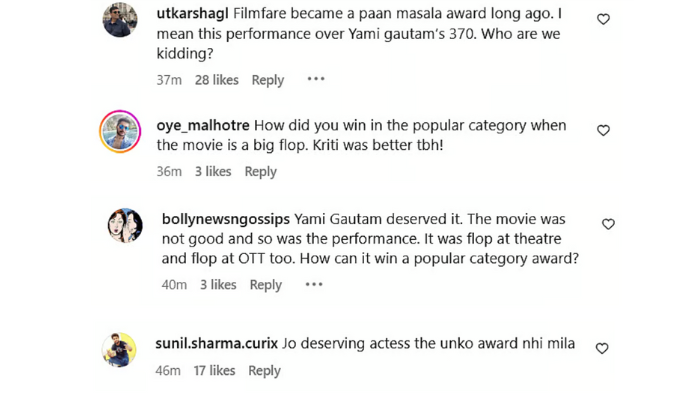Heart sunil.sharma.curix's comment
Screen dimensions: 700x400
click(x=602, y=348)
